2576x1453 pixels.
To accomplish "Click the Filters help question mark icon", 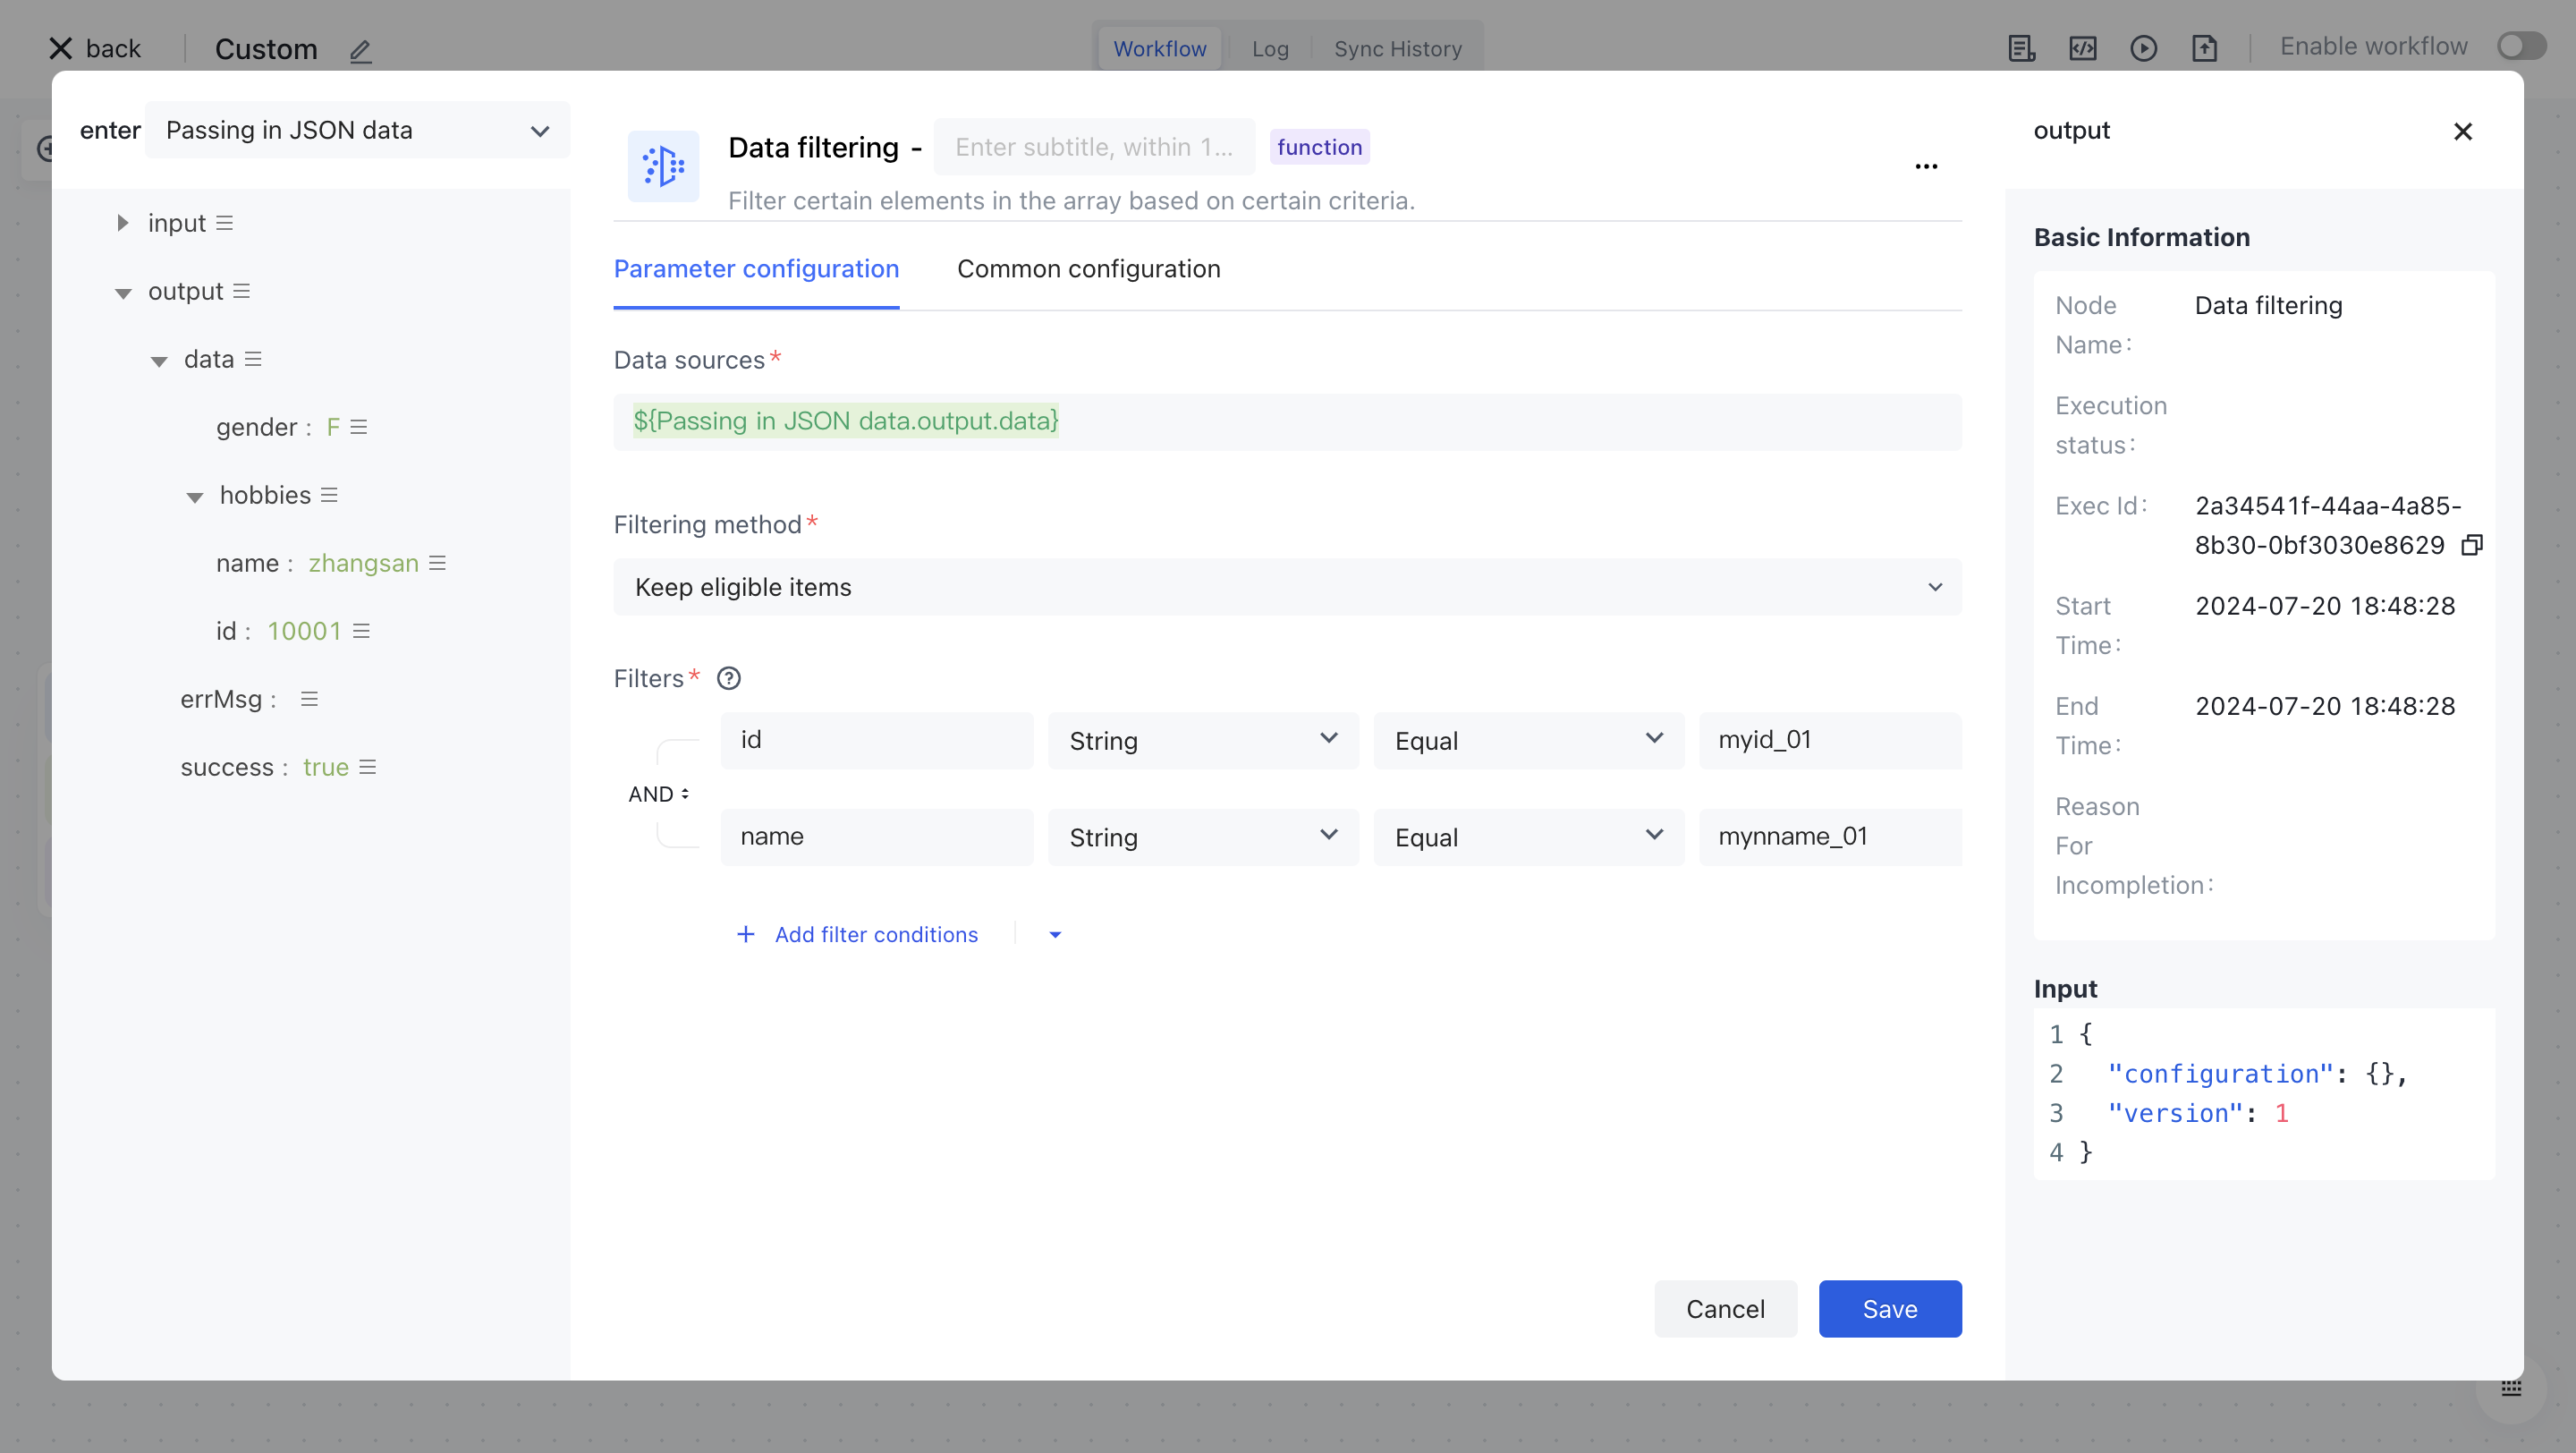I will (729, 679).
